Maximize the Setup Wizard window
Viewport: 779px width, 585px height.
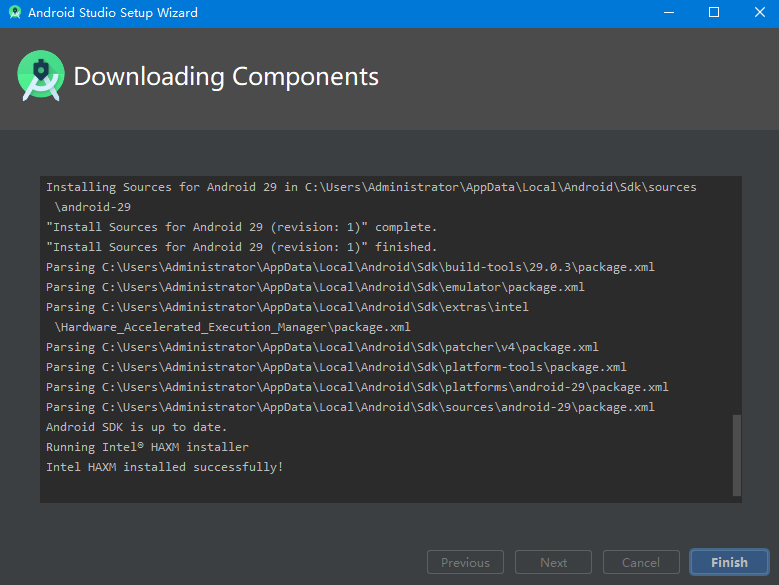714,12
